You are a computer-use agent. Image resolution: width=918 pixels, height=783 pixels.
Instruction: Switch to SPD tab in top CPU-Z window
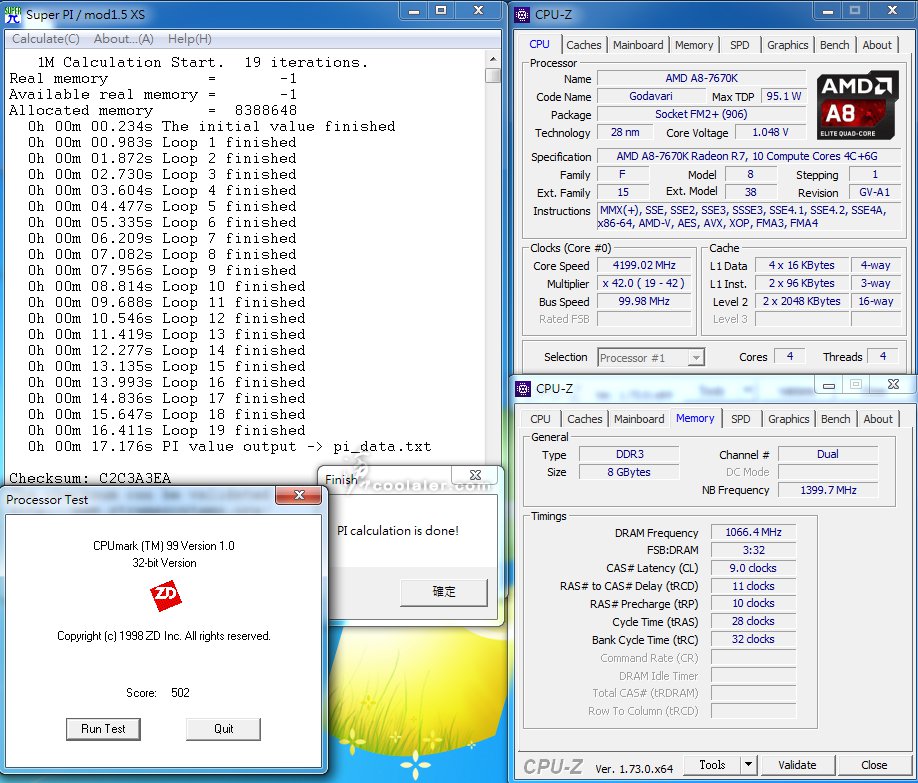pos(739,45)
